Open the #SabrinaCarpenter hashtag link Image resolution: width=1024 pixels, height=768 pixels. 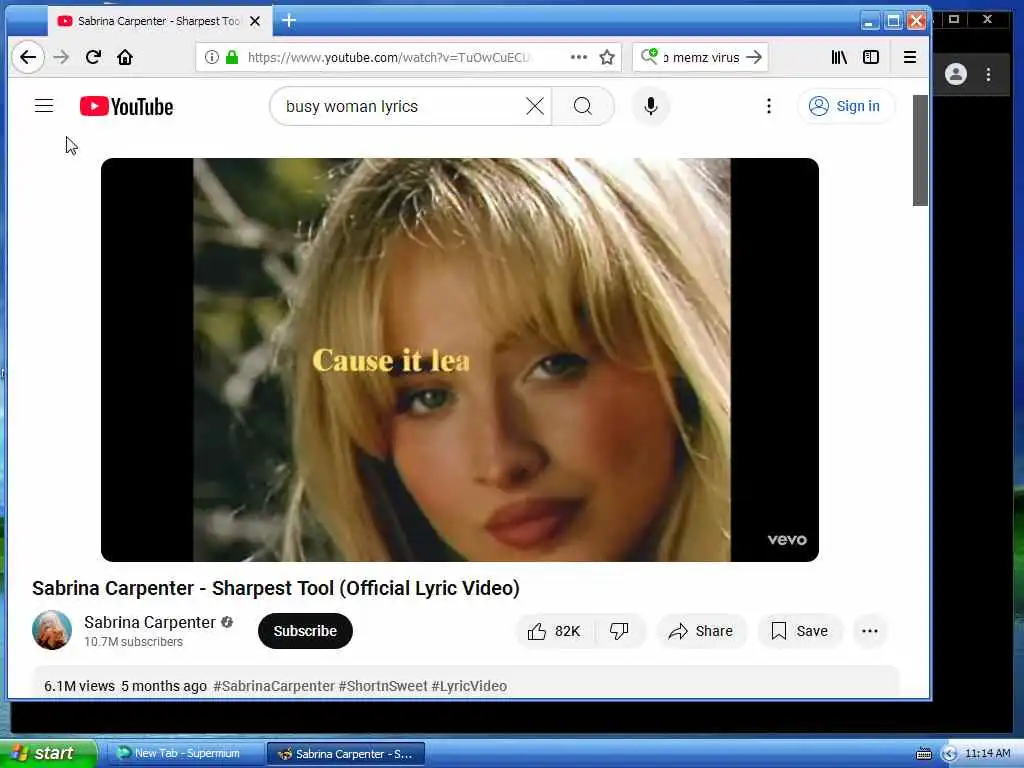click(x=274, y=686)
